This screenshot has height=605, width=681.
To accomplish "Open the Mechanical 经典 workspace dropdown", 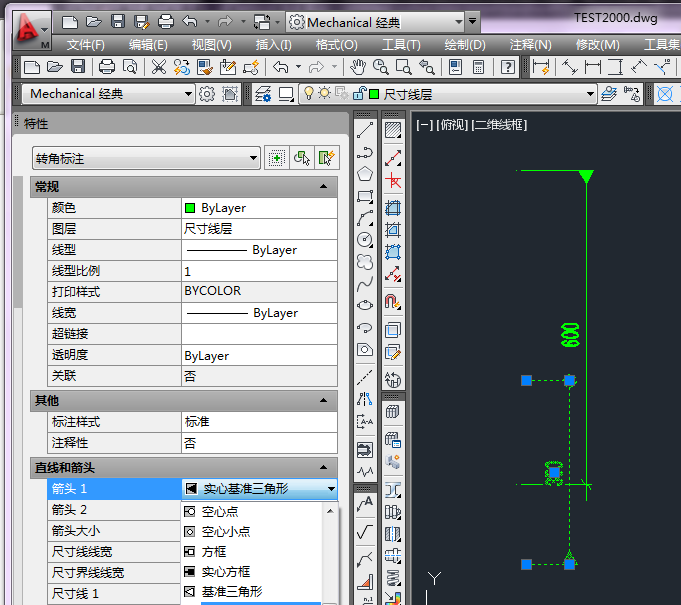I will coord(188,94).
